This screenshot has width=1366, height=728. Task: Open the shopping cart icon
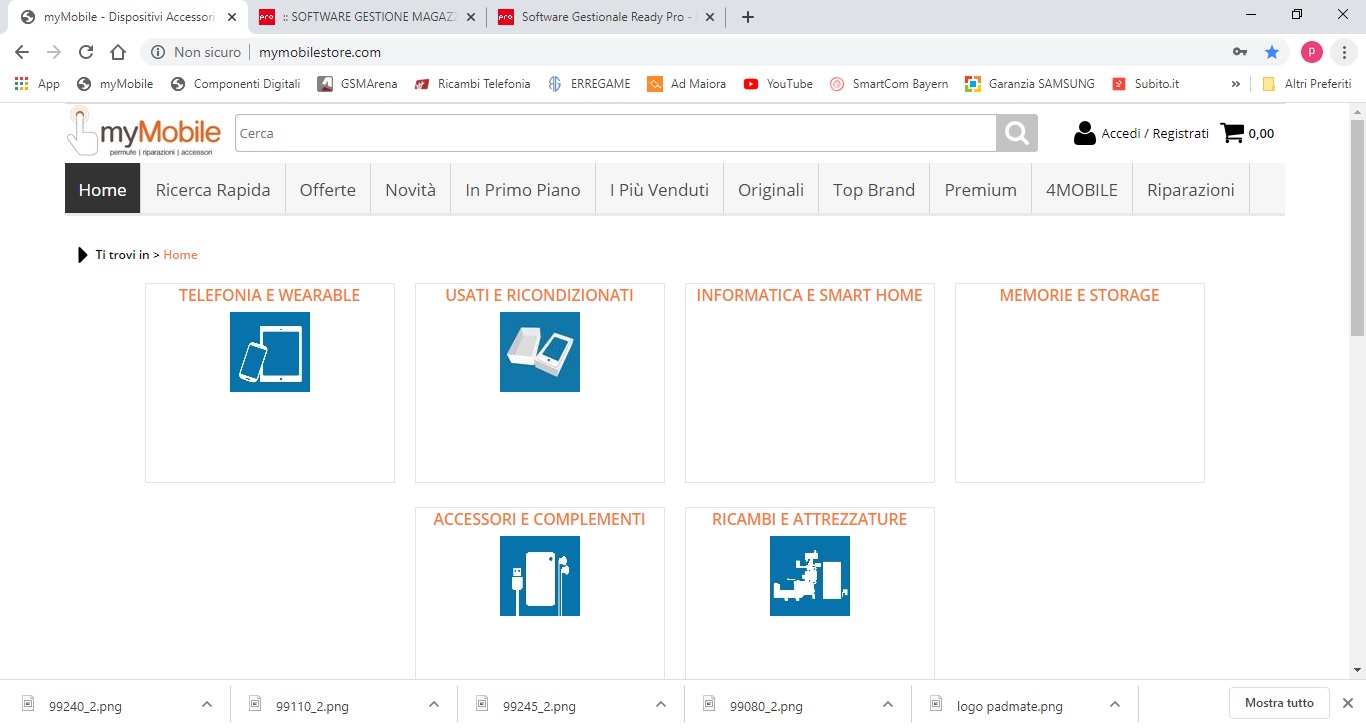point(1232,133)
